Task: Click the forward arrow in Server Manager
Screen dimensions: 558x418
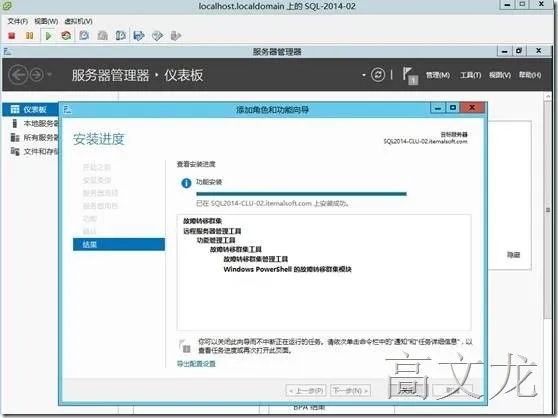Action: [x=36, y=75]
